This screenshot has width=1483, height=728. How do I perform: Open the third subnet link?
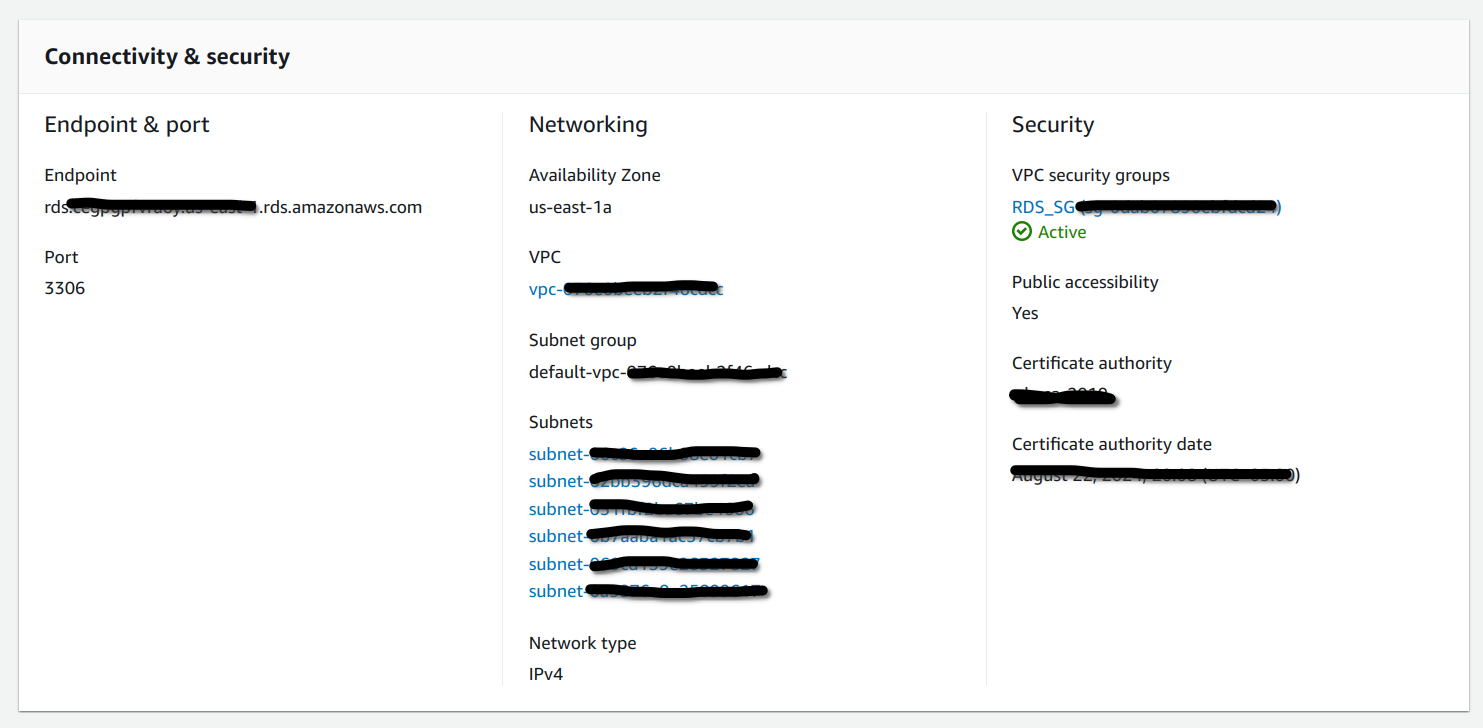tap(644, 508)
